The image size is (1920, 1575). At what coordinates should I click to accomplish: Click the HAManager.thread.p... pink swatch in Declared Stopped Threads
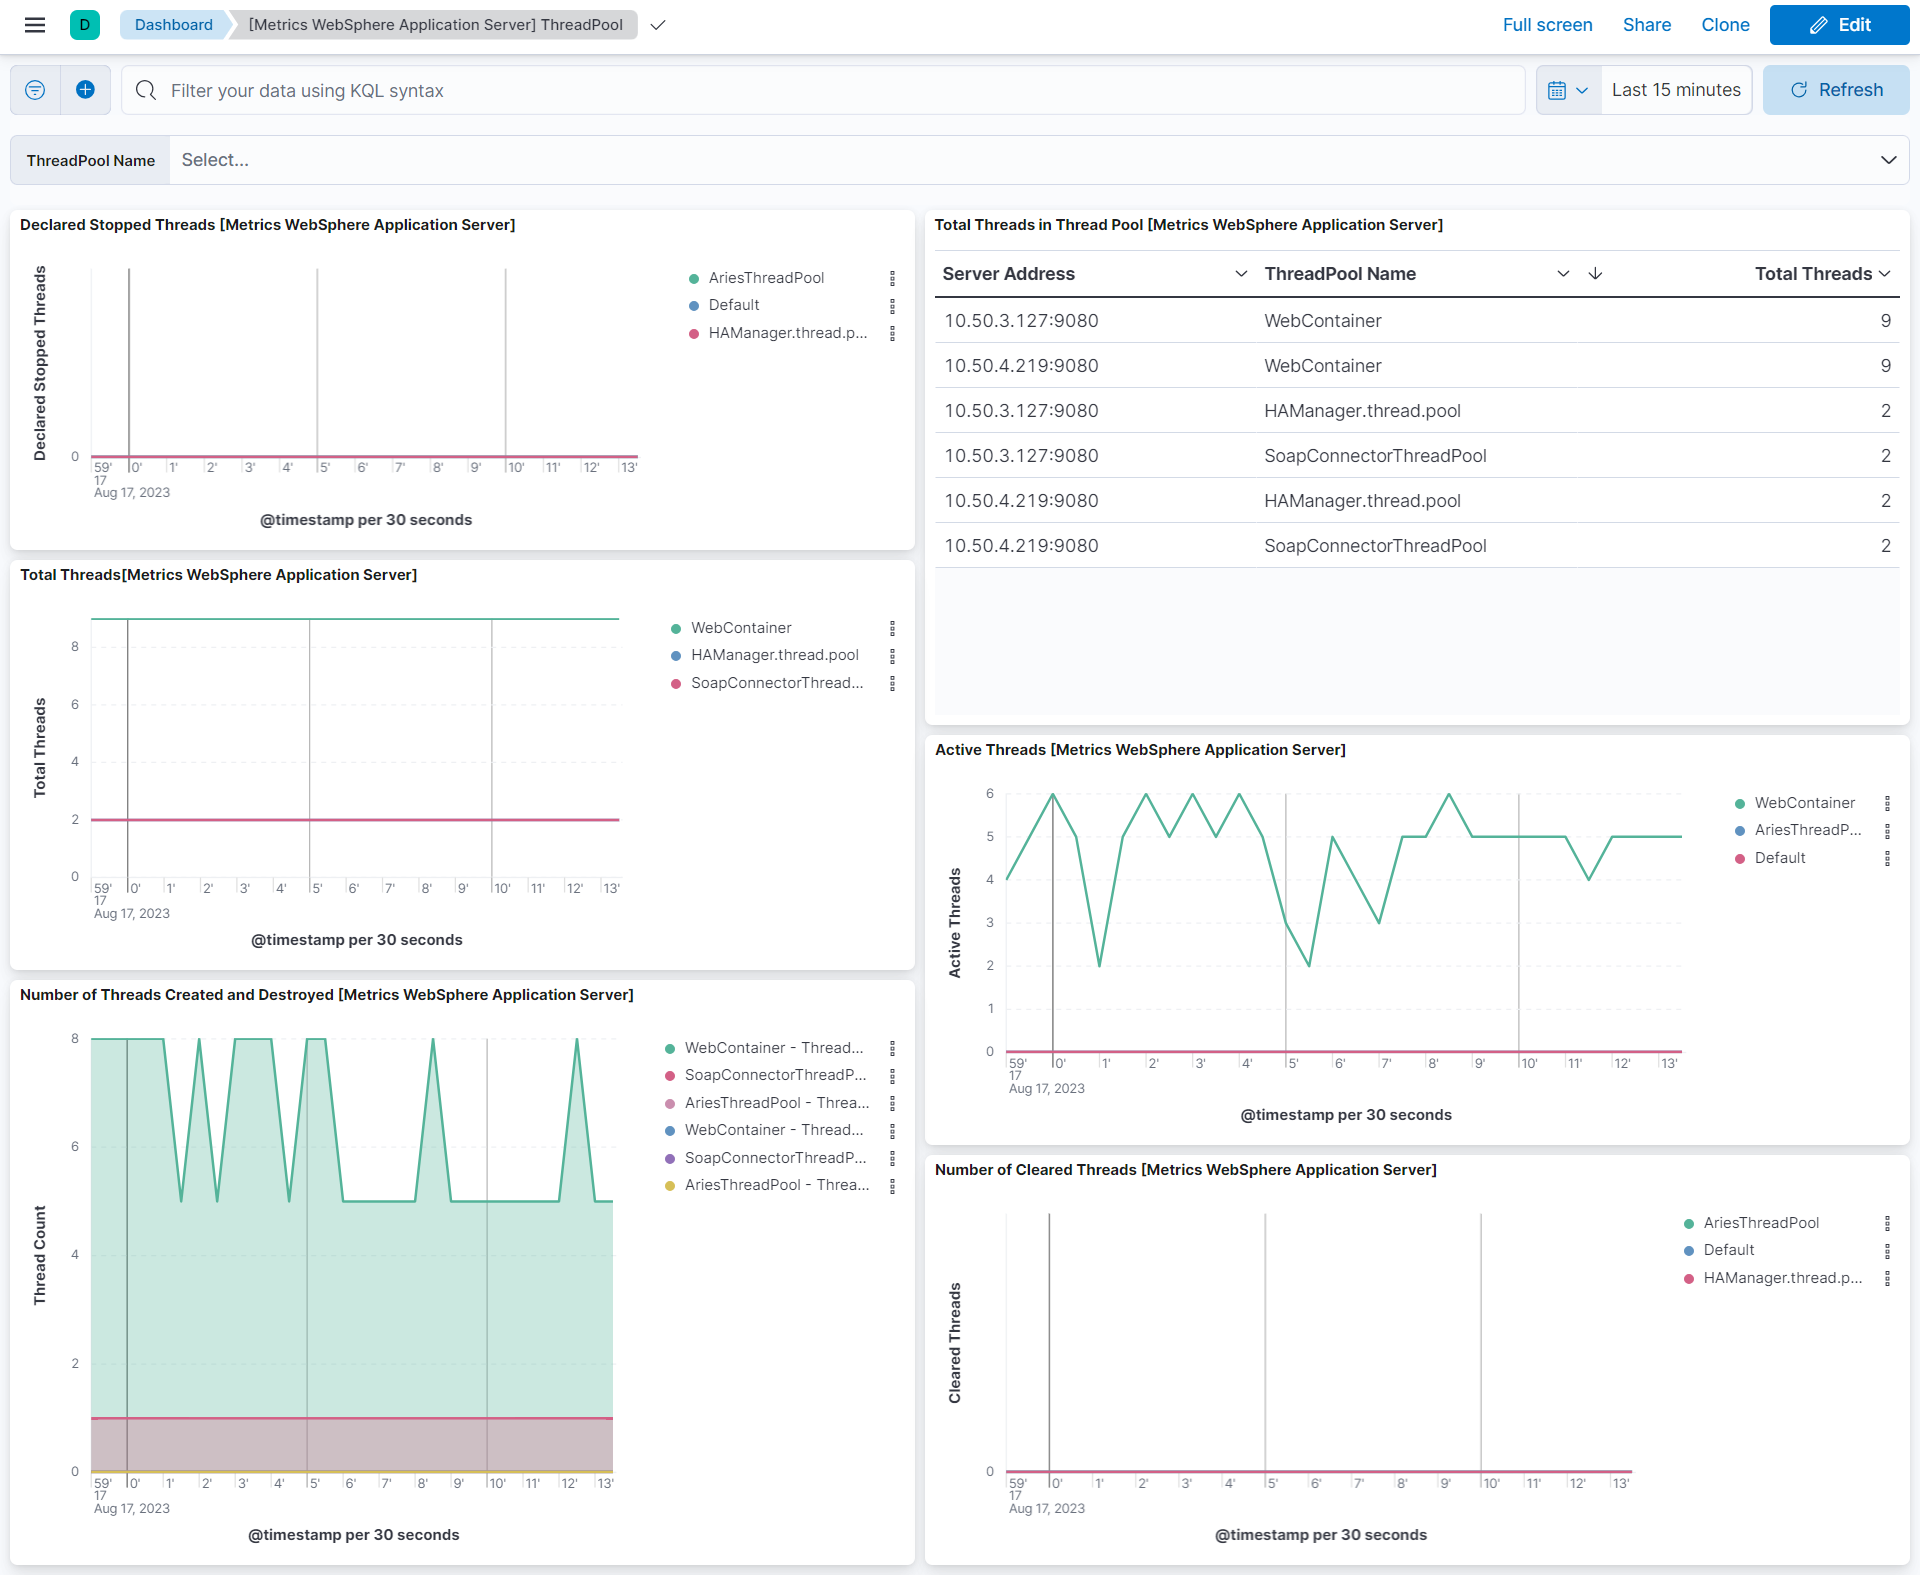click(694, 334)
